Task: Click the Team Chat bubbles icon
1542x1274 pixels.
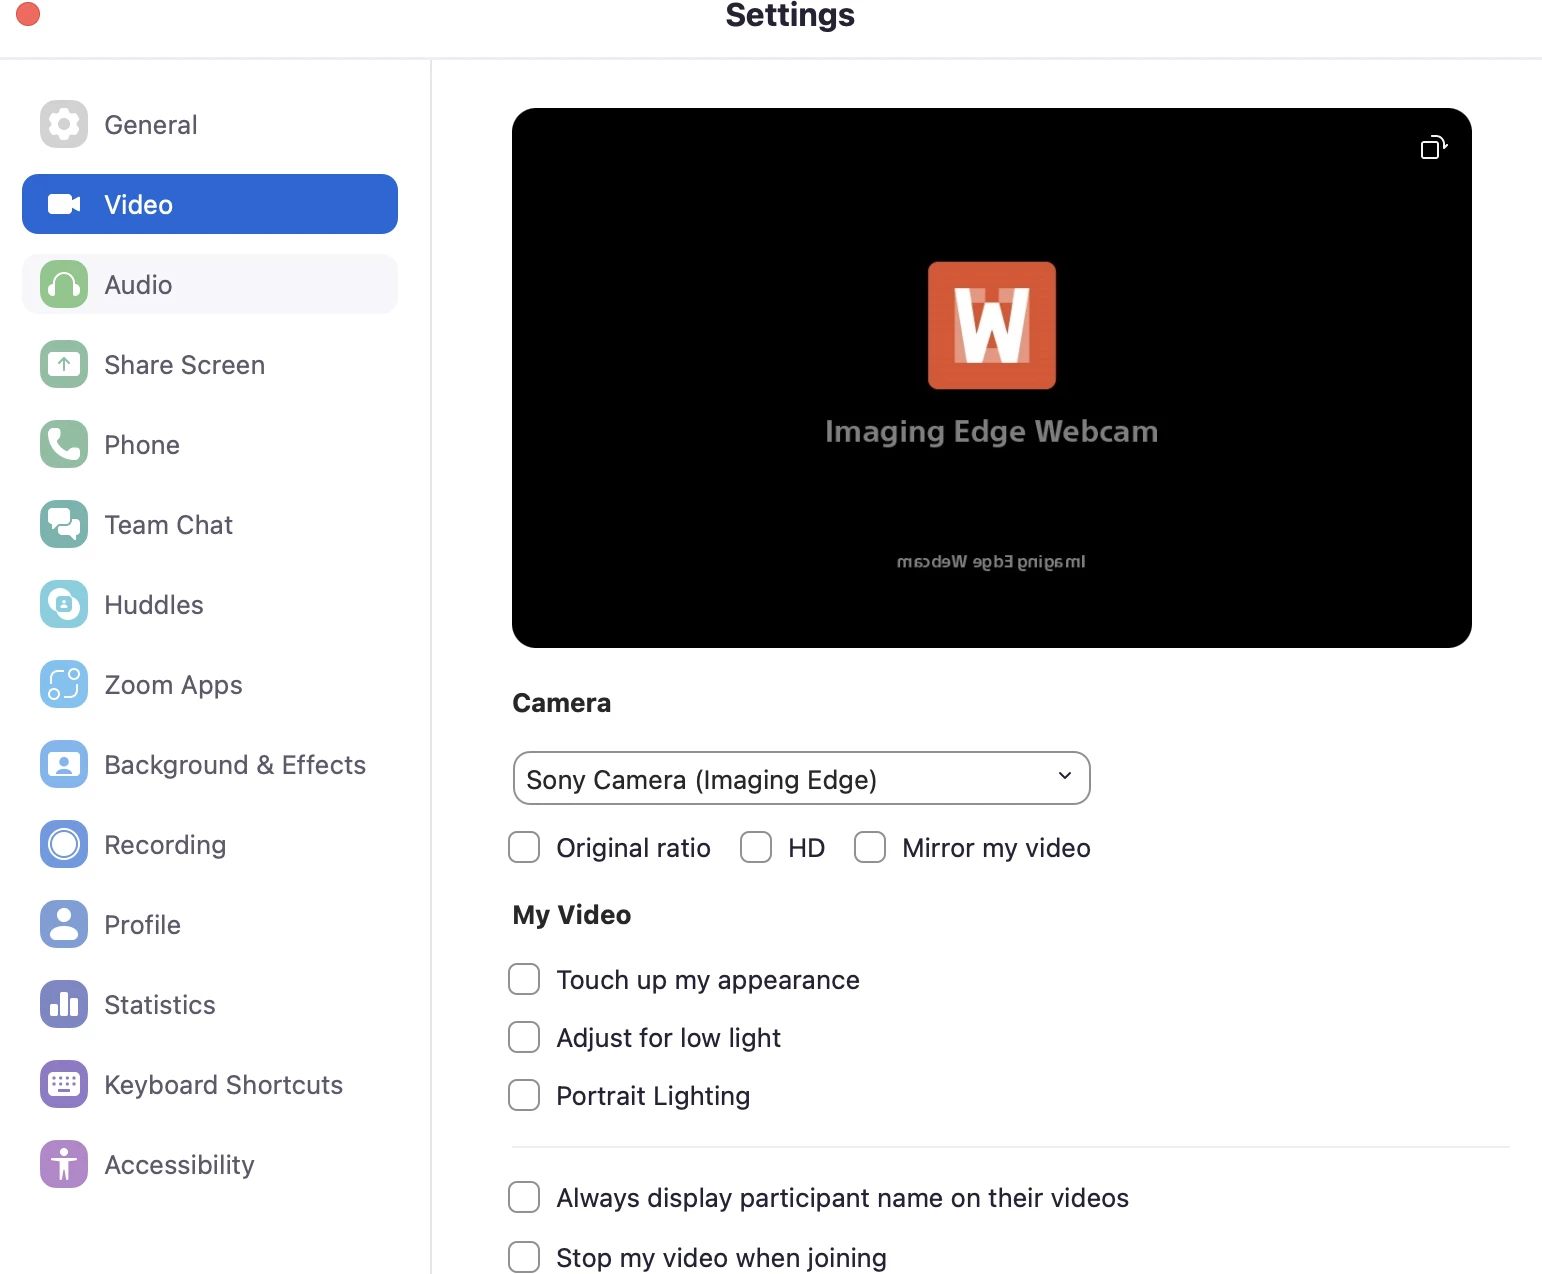Action: (64, 524)
